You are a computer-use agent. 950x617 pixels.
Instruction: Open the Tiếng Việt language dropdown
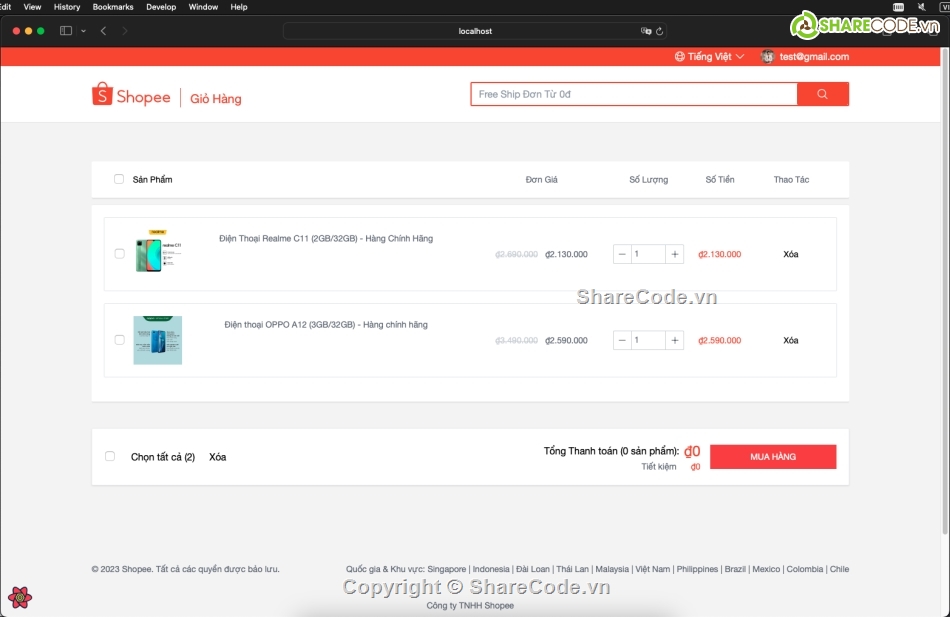(709, 56)
